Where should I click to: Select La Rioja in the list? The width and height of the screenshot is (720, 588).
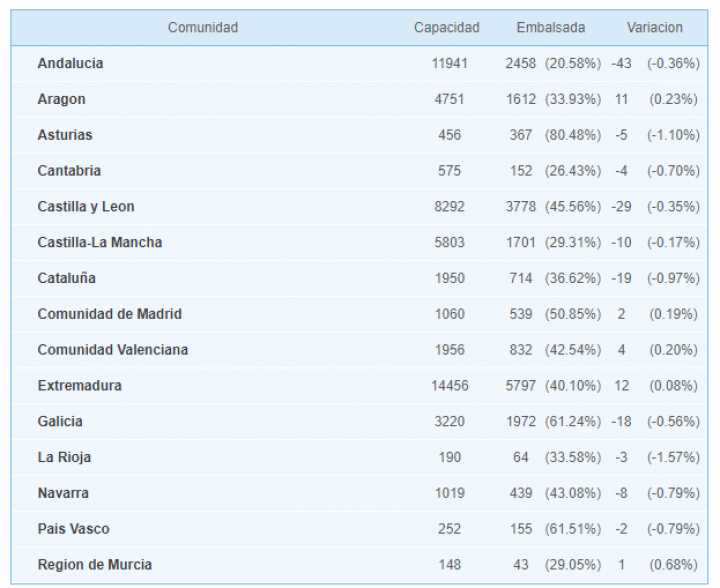point(64,457)
